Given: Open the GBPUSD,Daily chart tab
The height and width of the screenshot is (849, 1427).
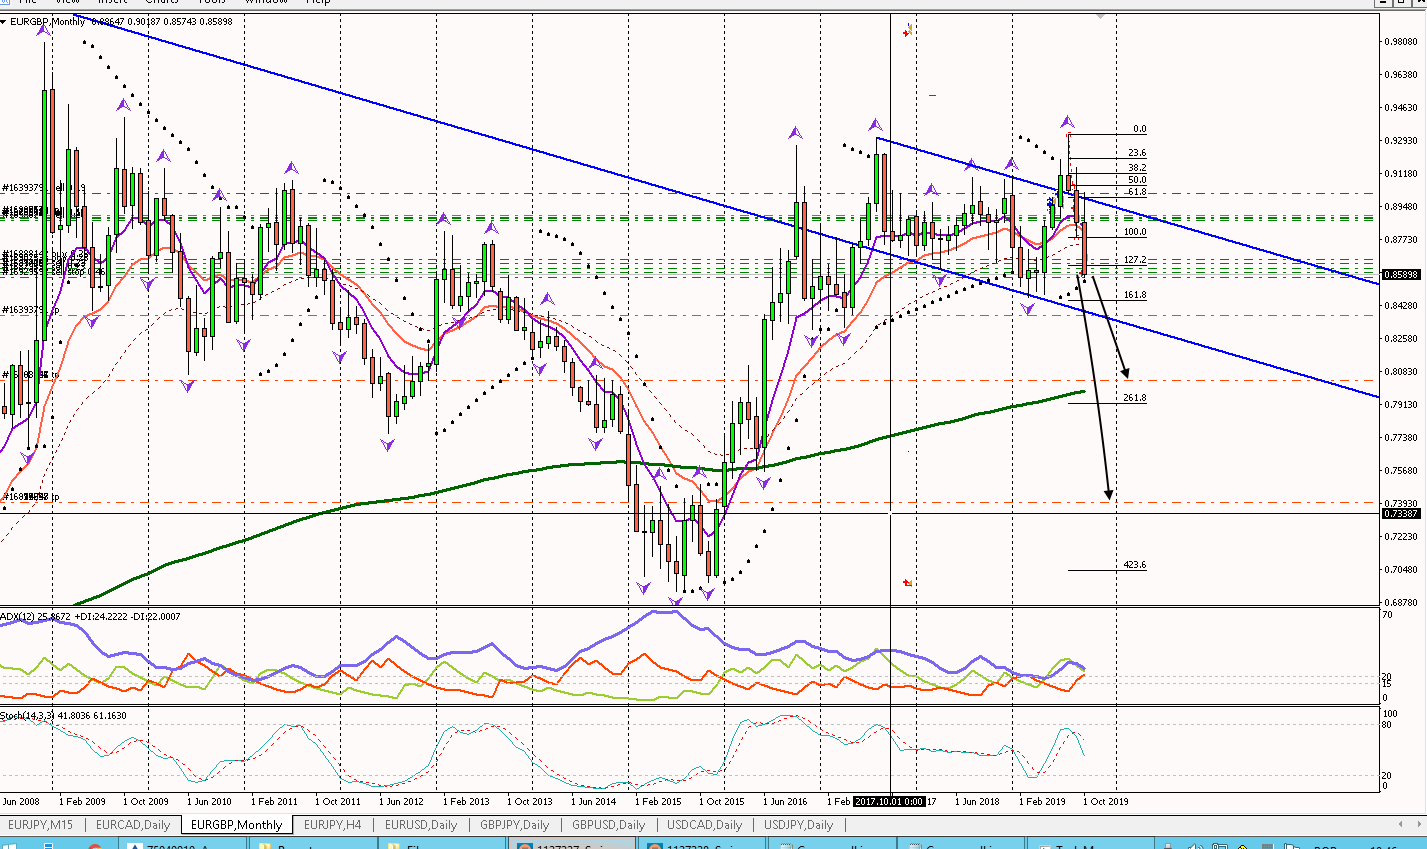Looking at the screenshot, I should tap(609, 825).
